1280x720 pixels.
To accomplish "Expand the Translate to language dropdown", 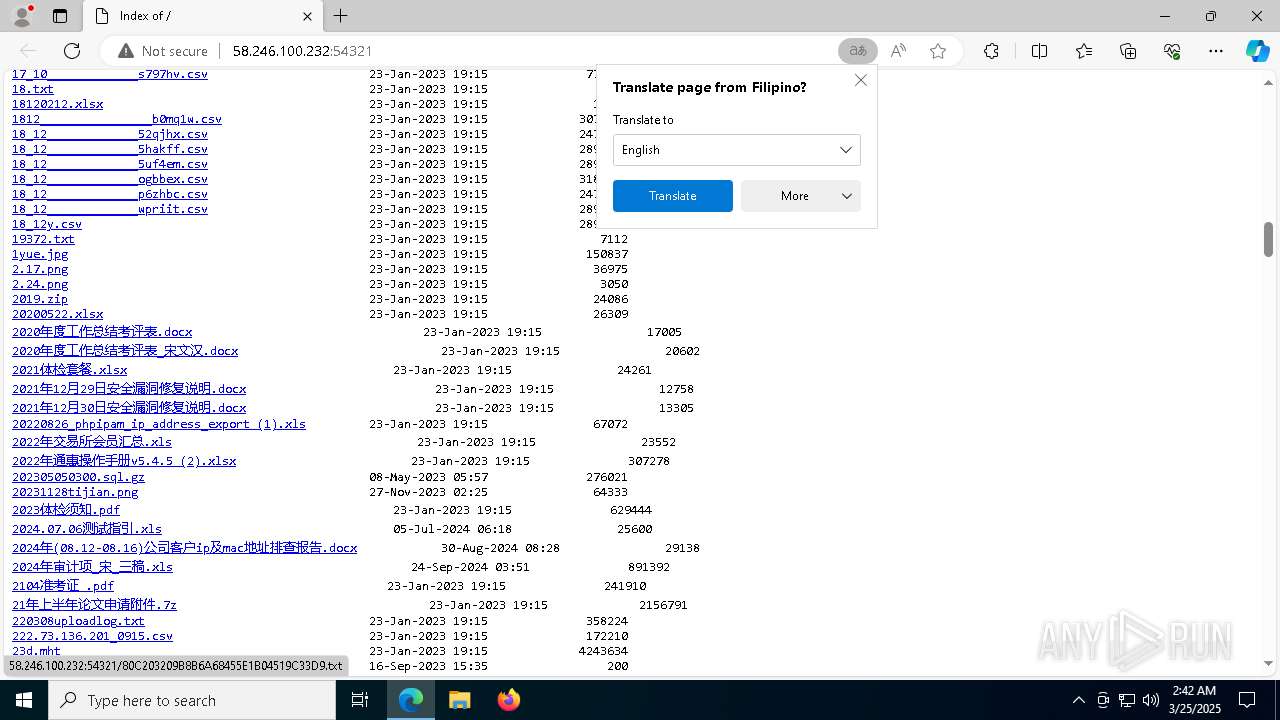I will (737, 150).
